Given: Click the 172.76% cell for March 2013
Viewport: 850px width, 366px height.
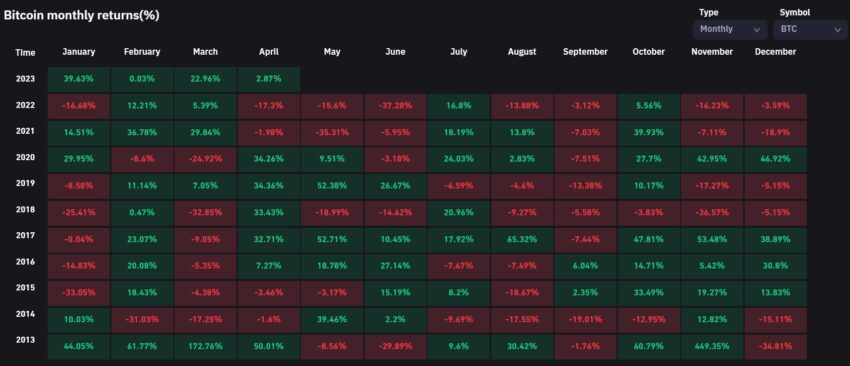Looking at the screenshot, I should pos(205,345).
